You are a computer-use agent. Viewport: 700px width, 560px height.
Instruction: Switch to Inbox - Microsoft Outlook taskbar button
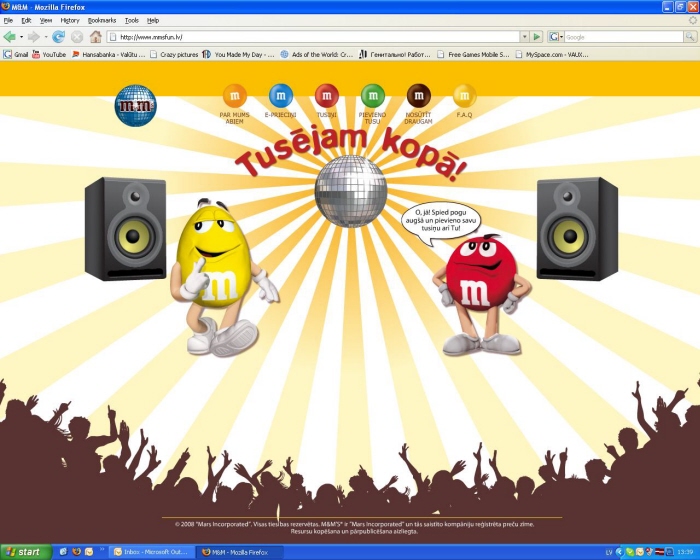tap(152, 552)
